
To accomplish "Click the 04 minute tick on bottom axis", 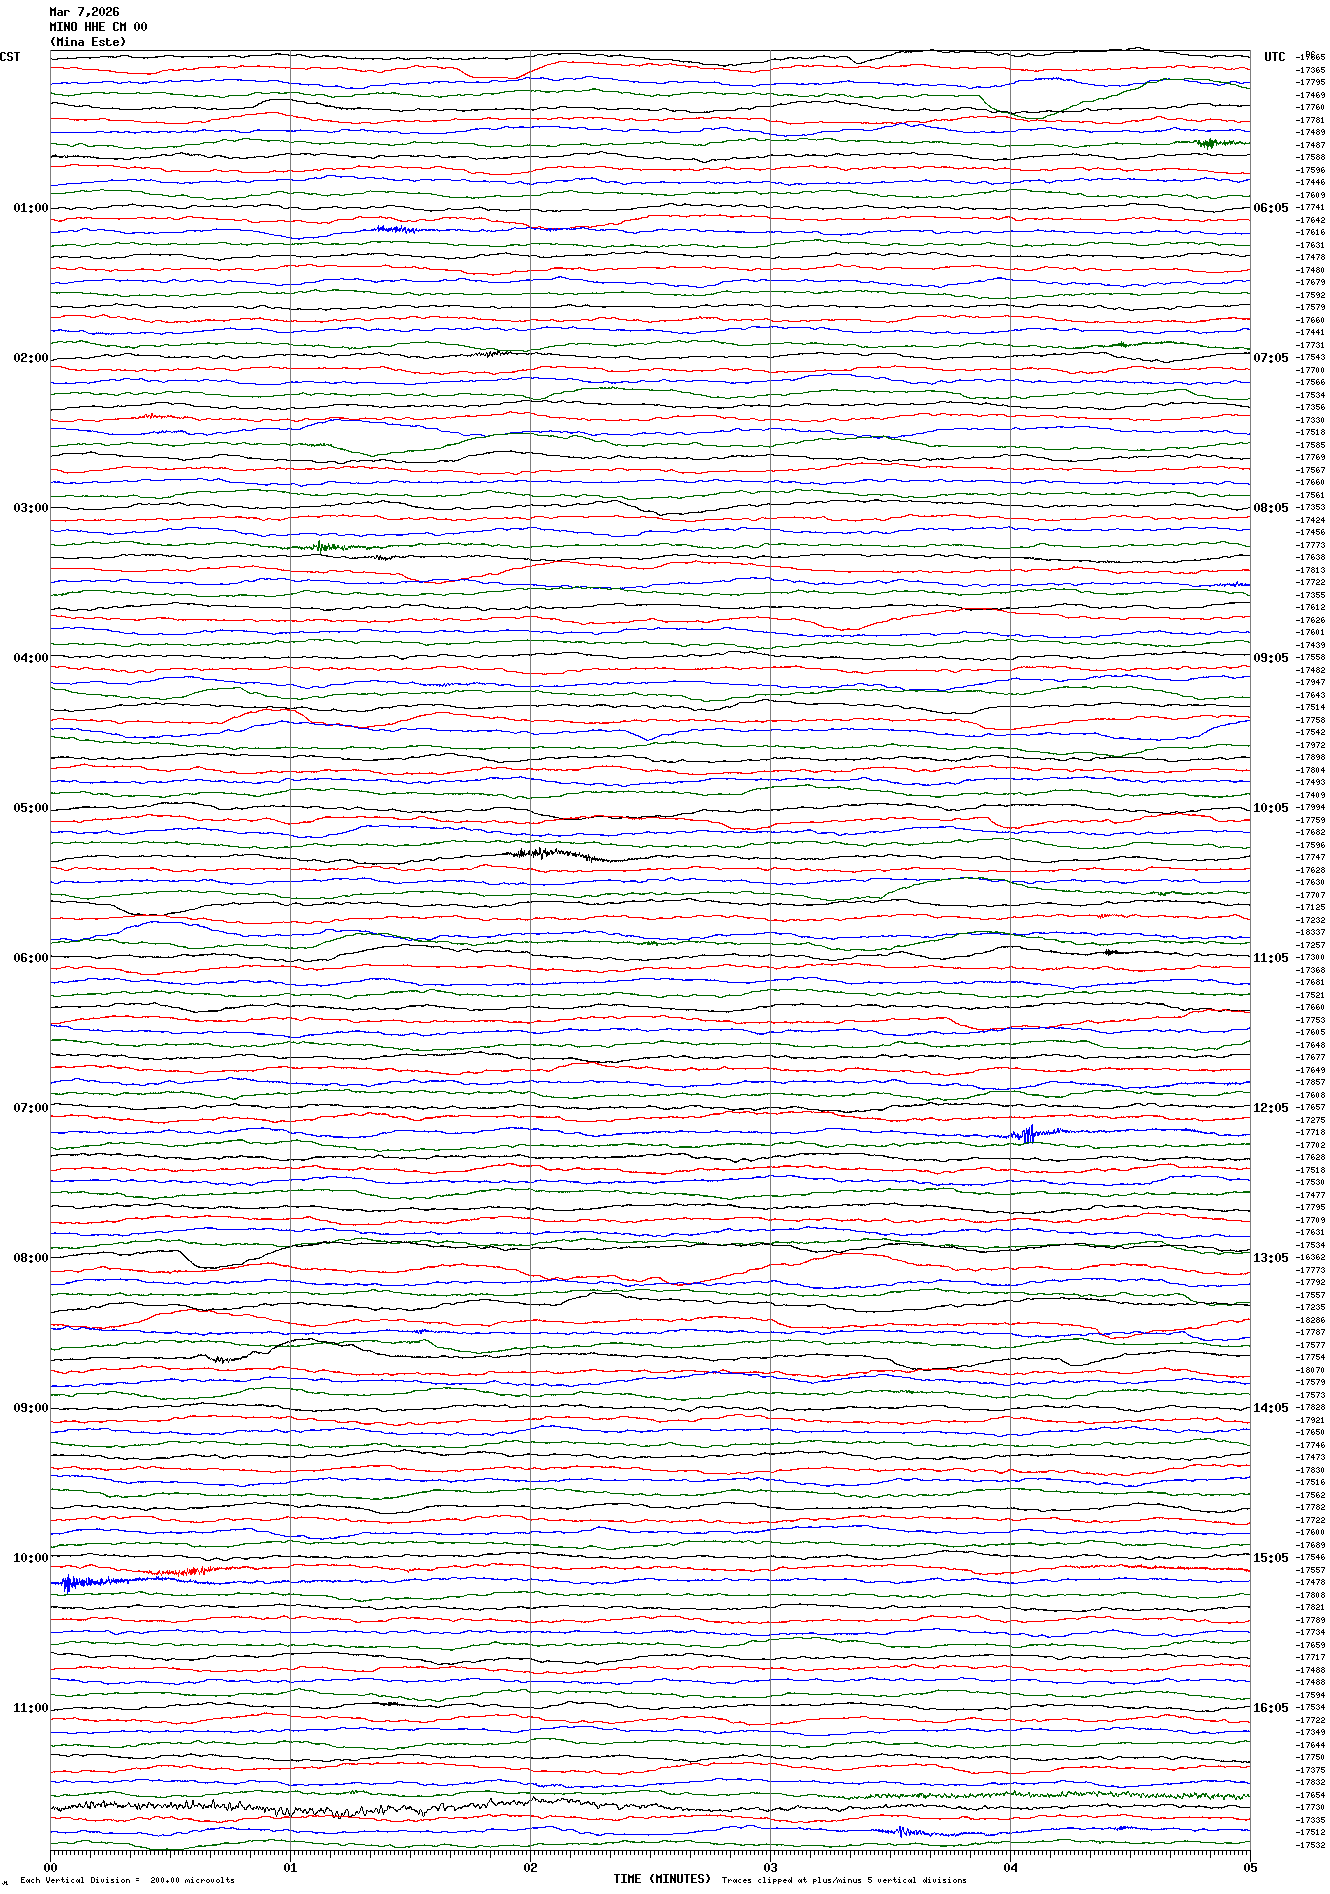I will (1010, 1867).
